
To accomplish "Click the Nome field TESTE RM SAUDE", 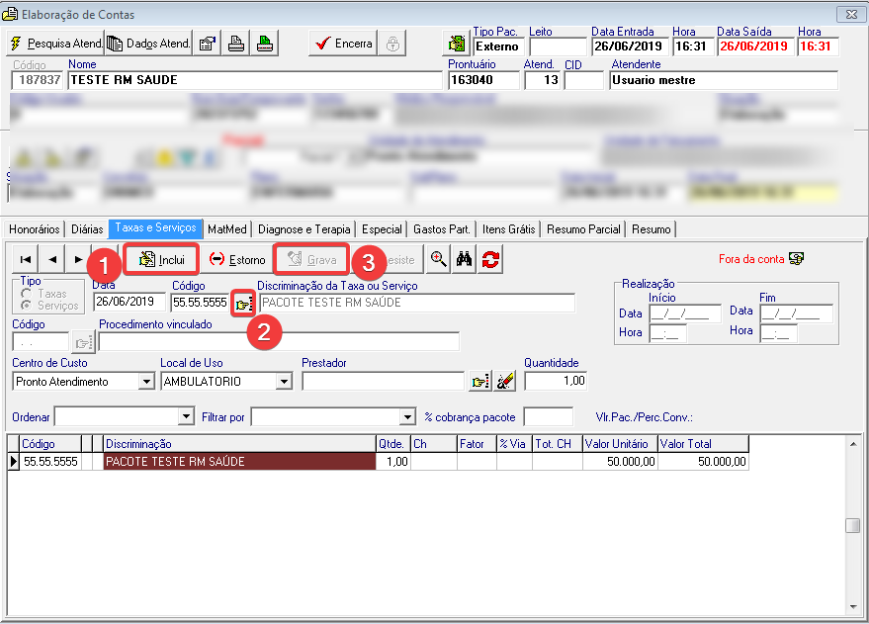I will pyautogui.click(x=255, y=80).
